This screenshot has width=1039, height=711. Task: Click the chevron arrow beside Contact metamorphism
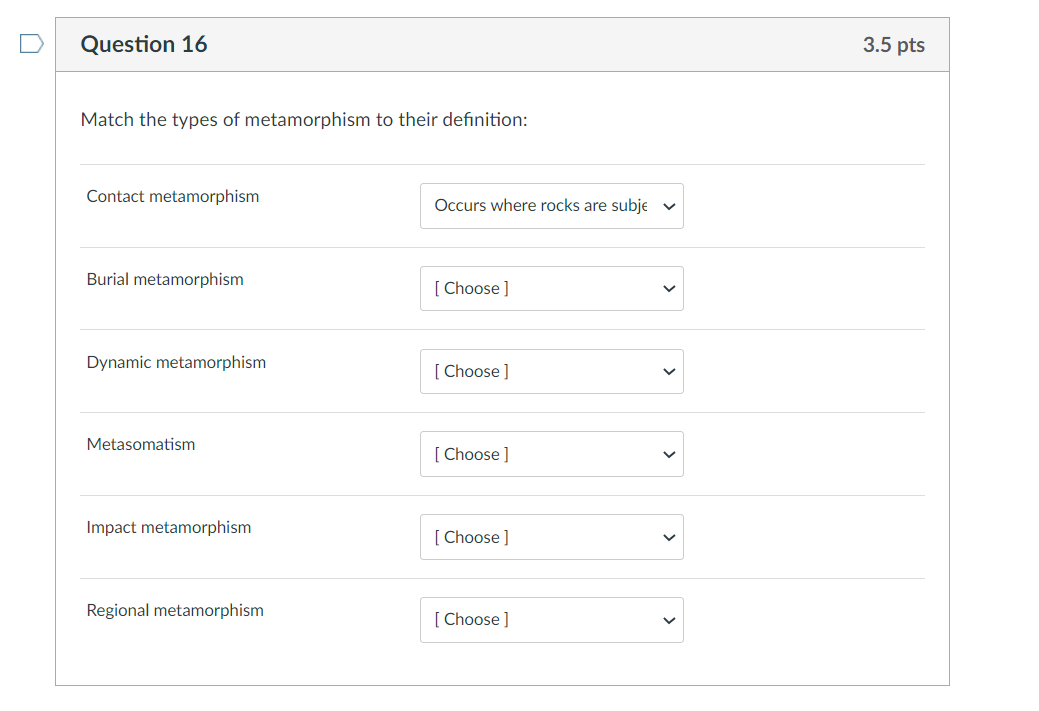click(669, 207)
